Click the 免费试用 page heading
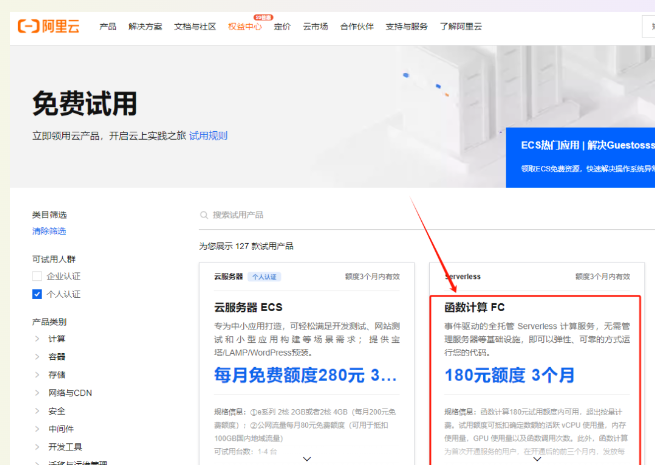Screen dimensions: 655x465 pos(85,103)
